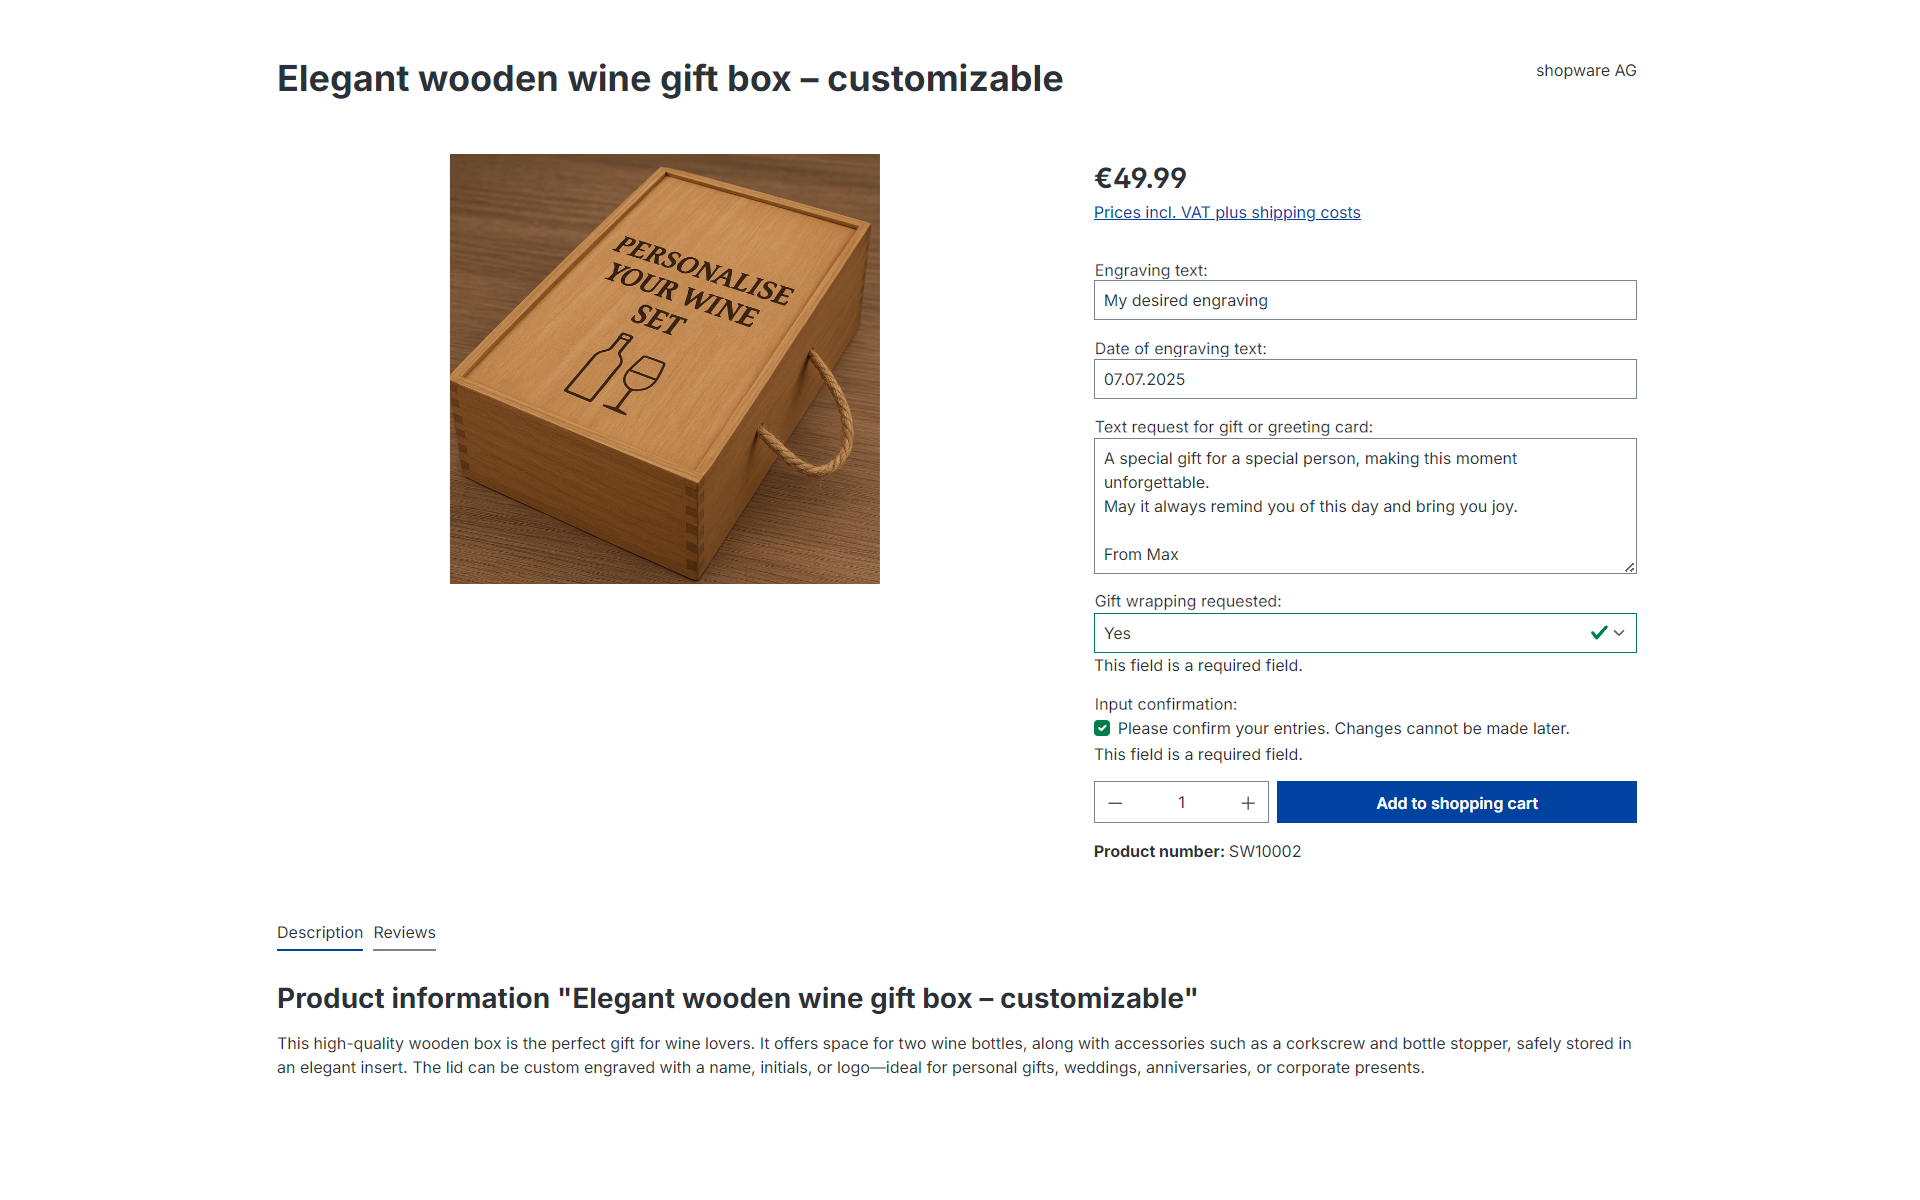Click the plus icon to increase quantity
Viewport: 1920px width, 1200px height.
1248,803
